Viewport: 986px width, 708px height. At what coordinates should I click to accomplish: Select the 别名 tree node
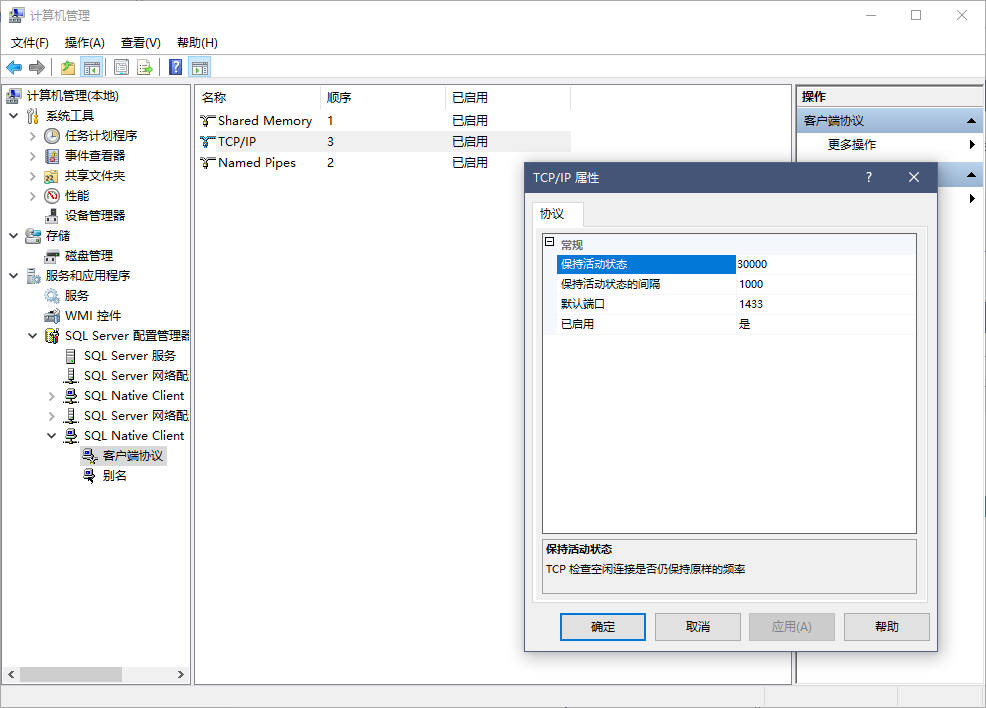point(115,475)
